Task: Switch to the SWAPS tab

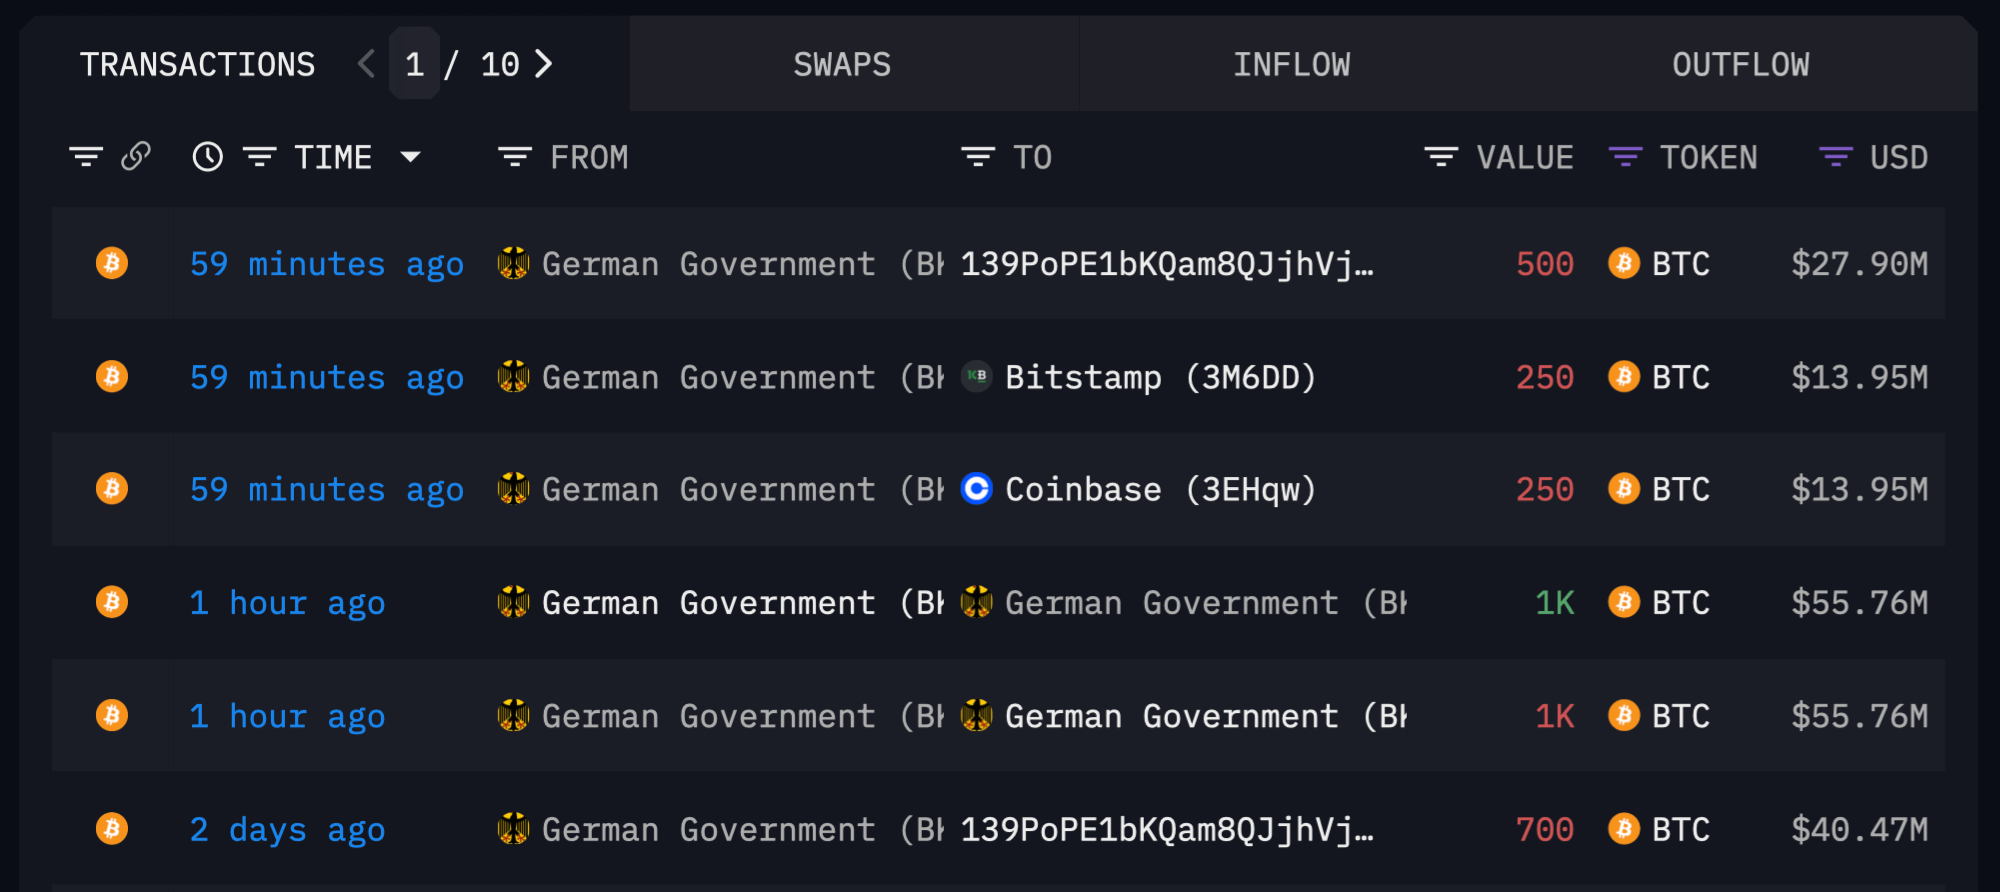Action: (842, 64)
